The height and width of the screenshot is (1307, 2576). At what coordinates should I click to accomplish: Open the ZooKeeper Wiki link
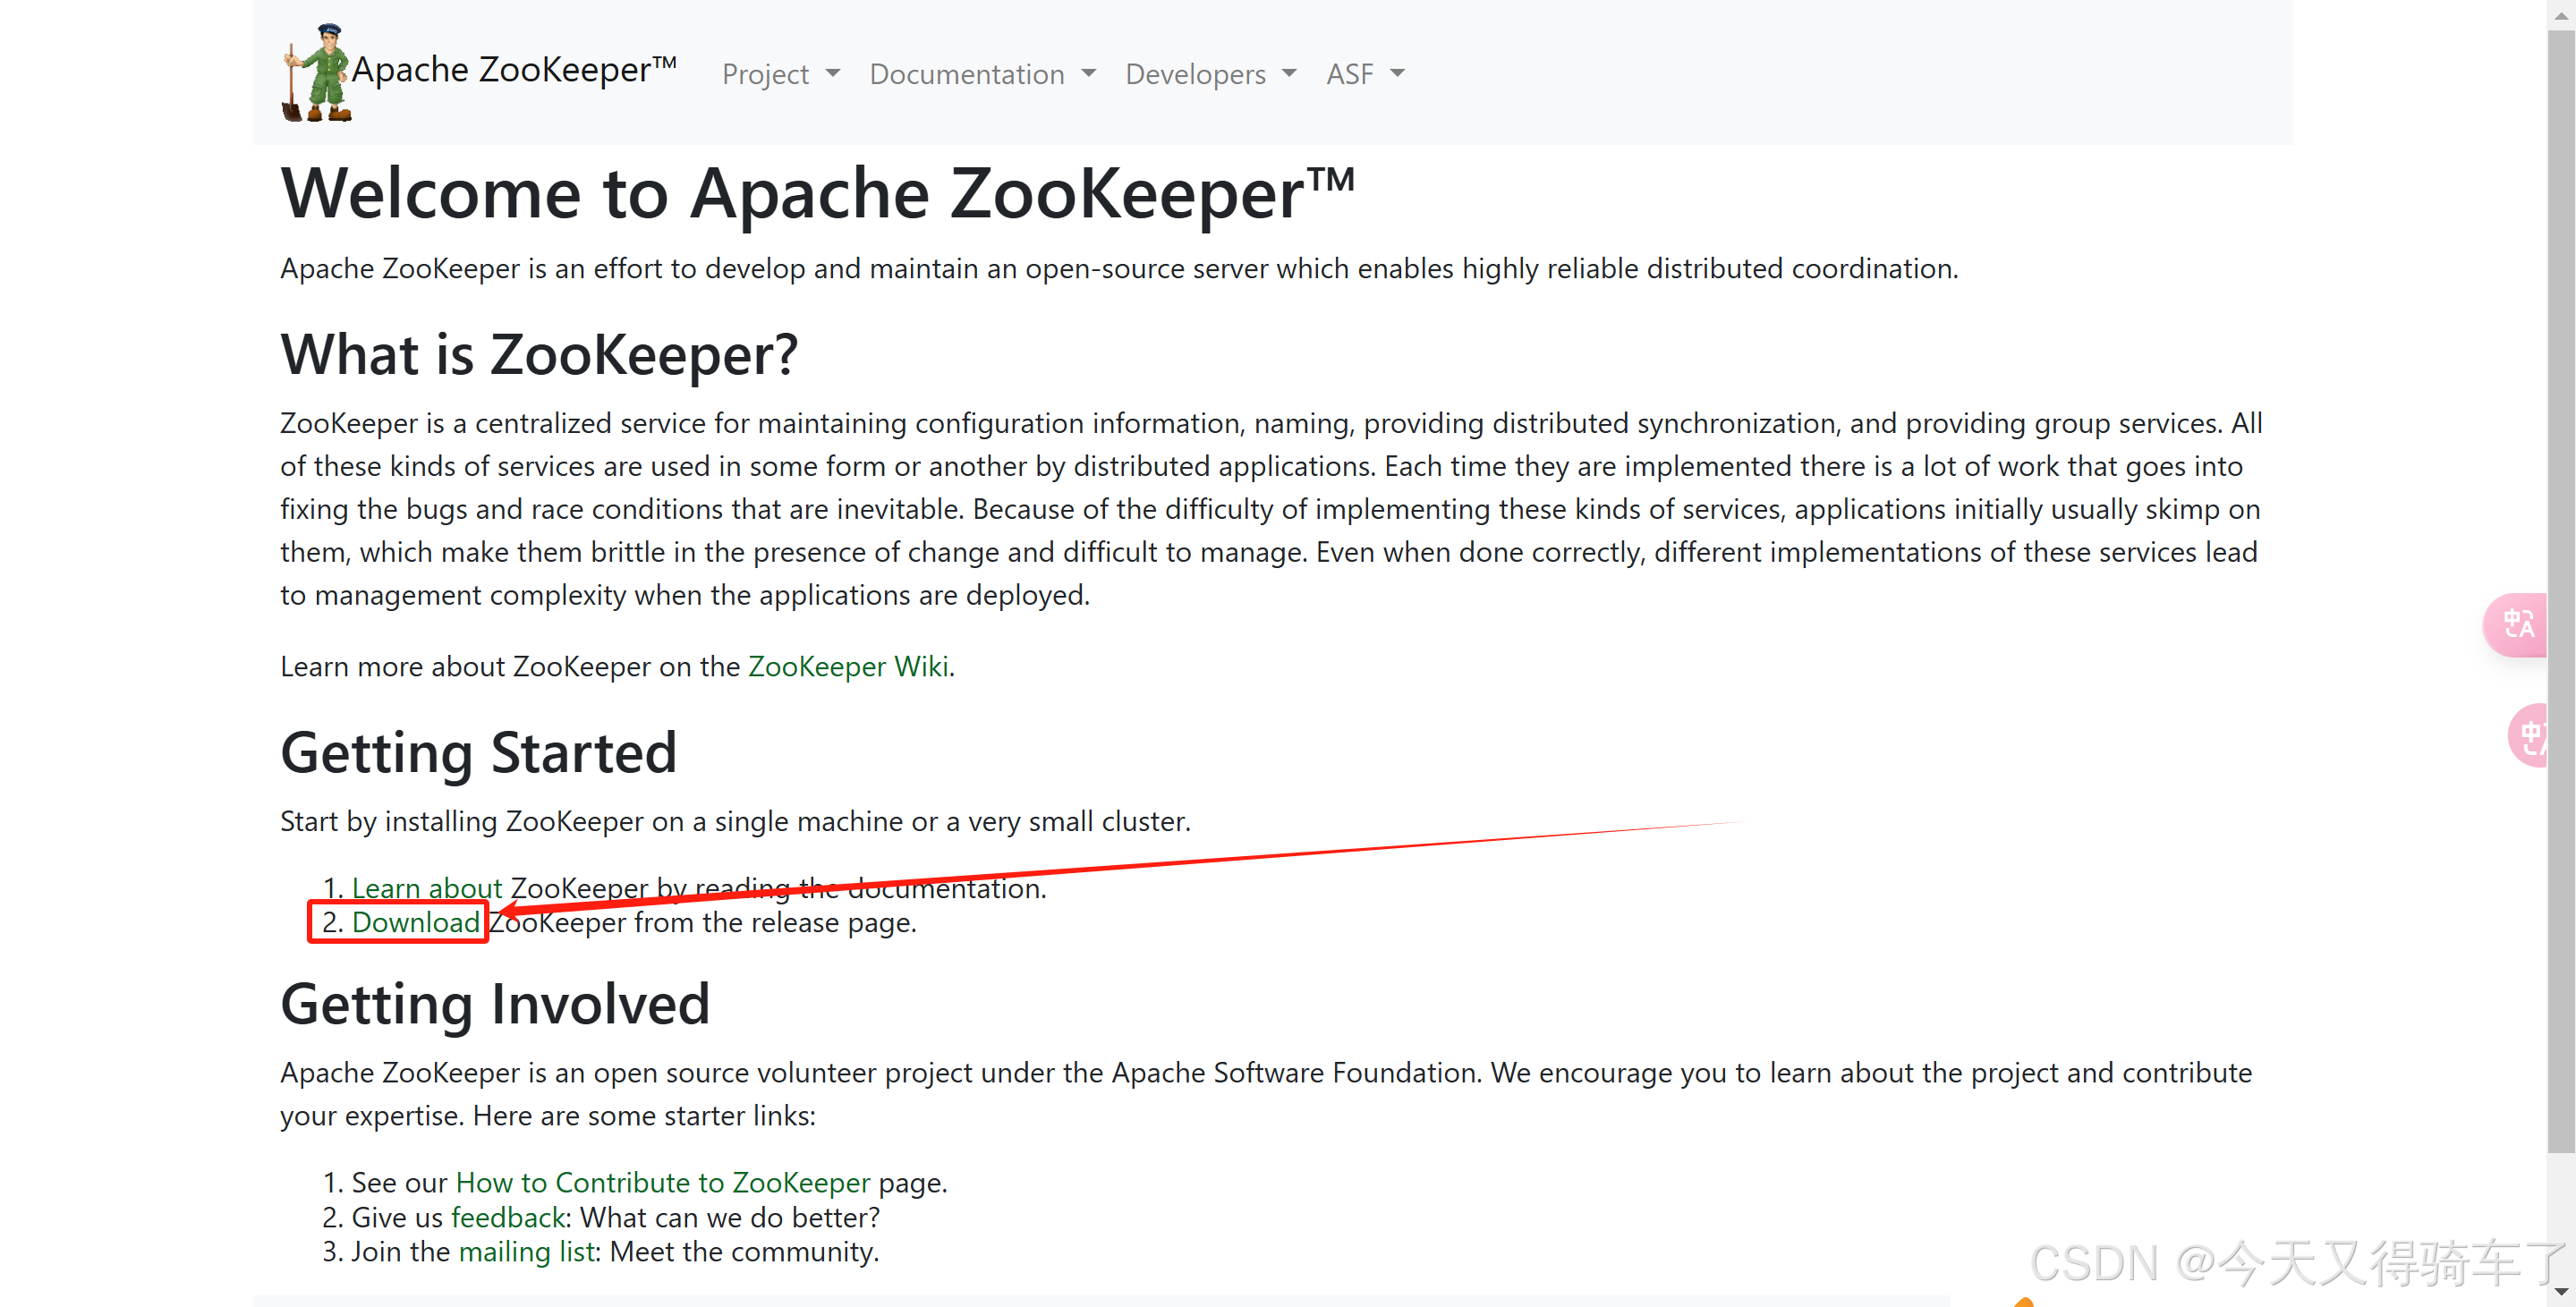[x=848, y=666]
